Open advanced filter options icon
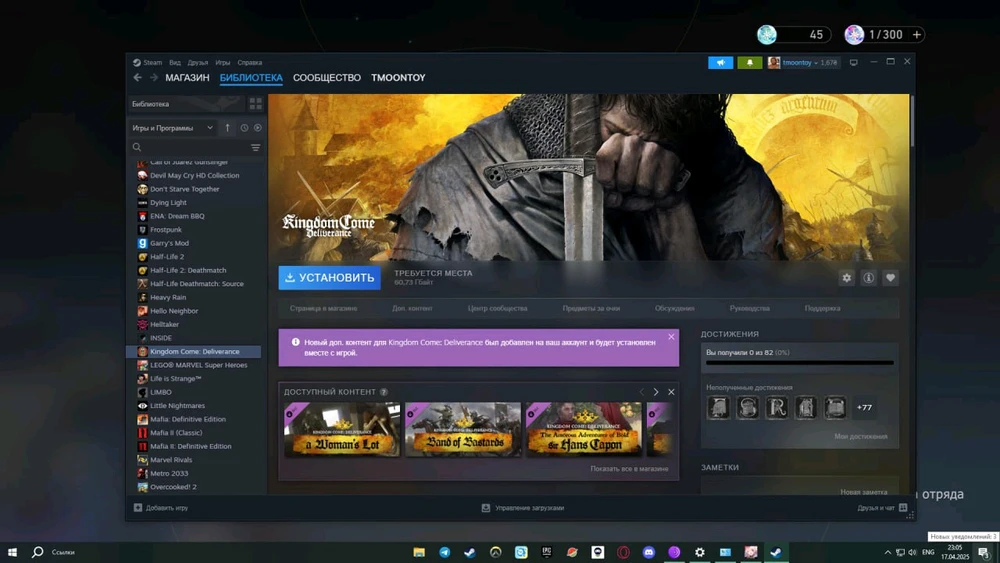1000x563 pixels. click(x=255, y=147)
